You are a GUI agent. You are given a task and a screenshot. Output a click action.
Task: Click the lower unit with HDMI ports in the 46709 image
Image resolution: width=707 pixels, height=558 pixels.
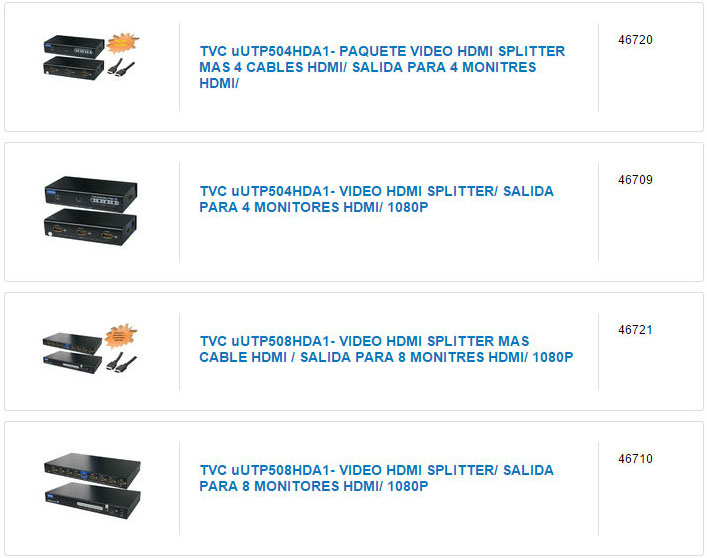90,228
